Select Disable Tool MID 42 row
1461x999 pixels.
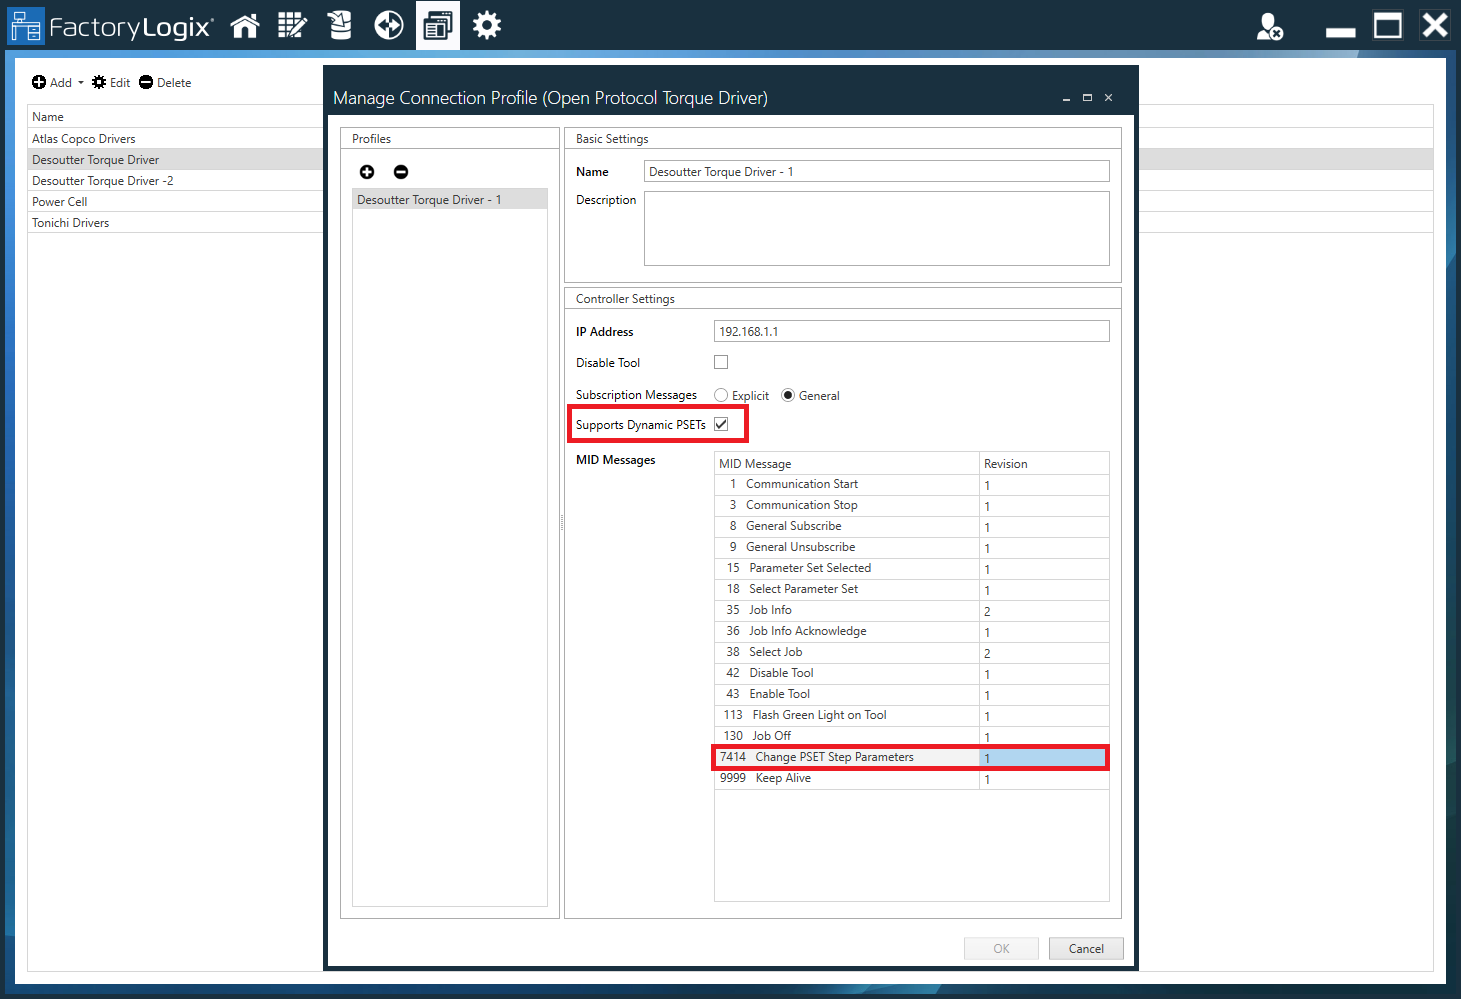[911, 673]
